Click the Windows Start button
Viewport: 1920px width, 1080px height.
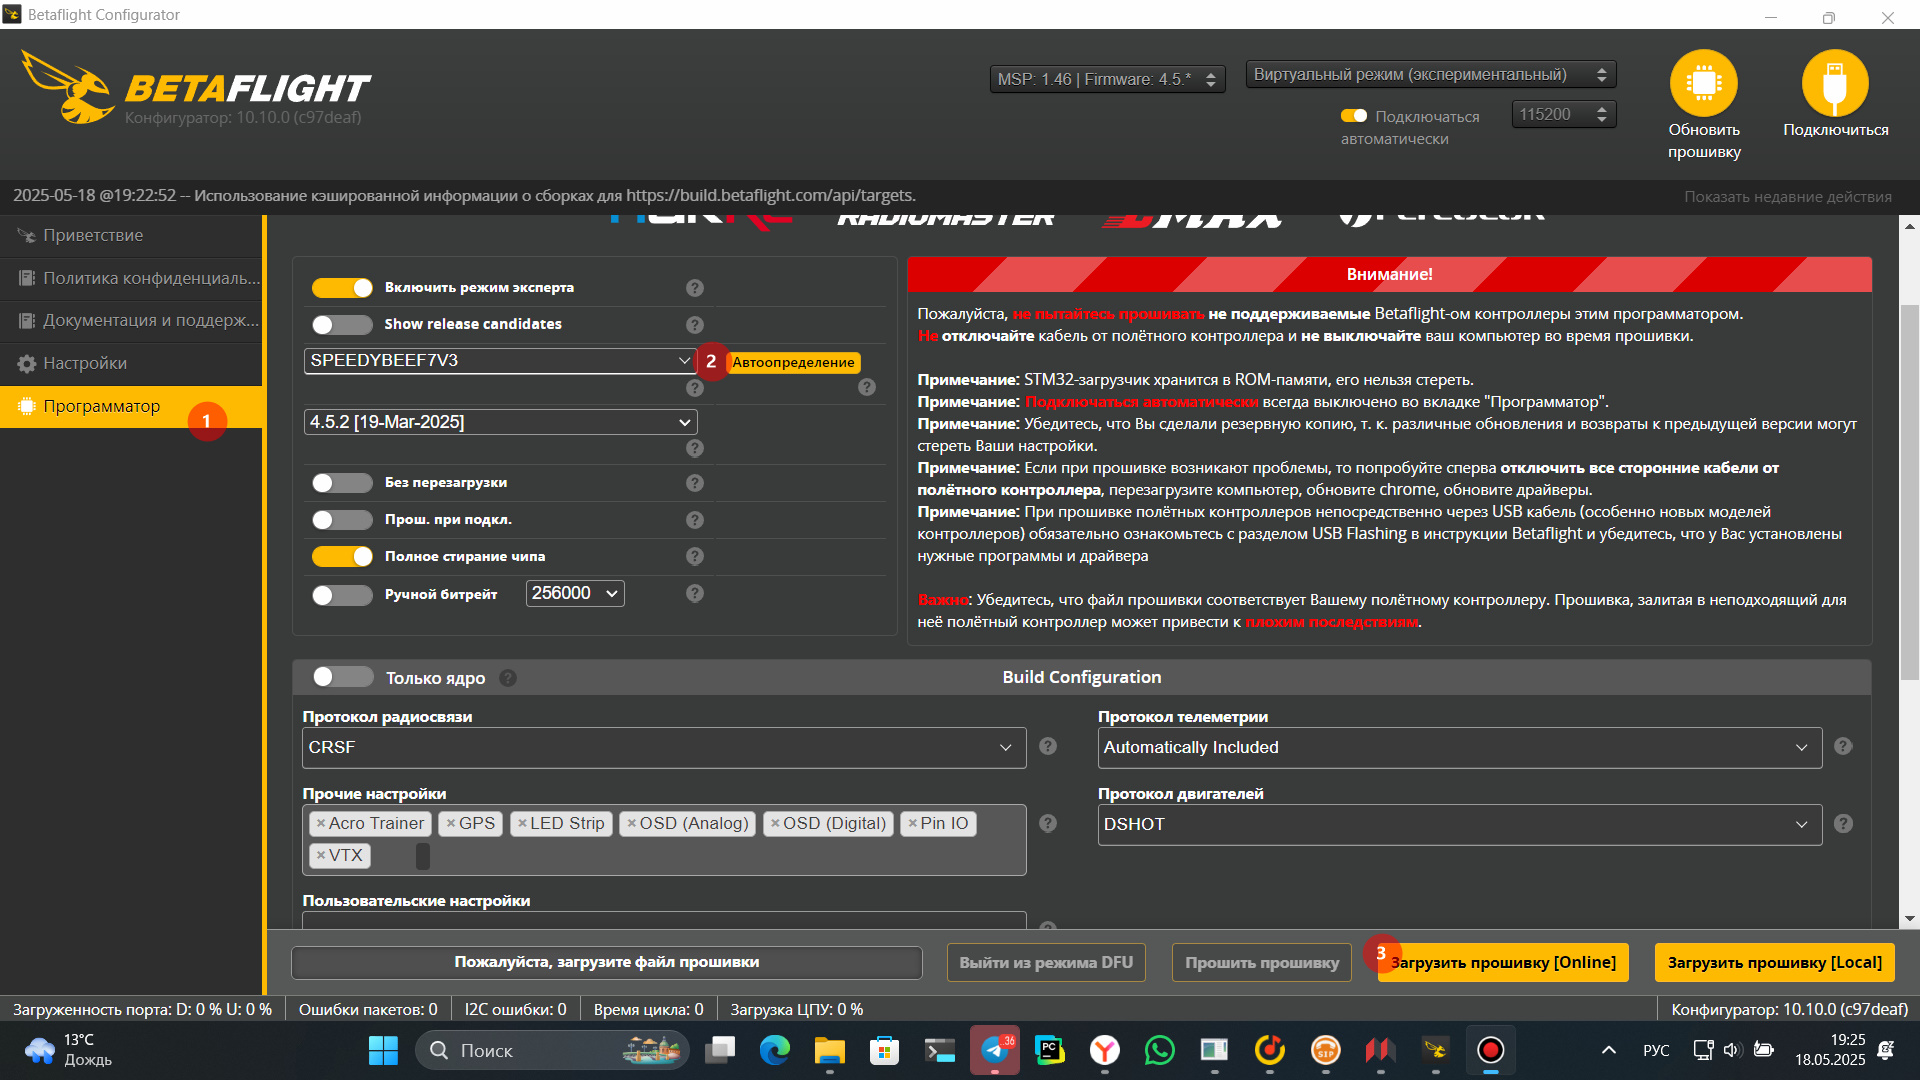[383, 1050]
